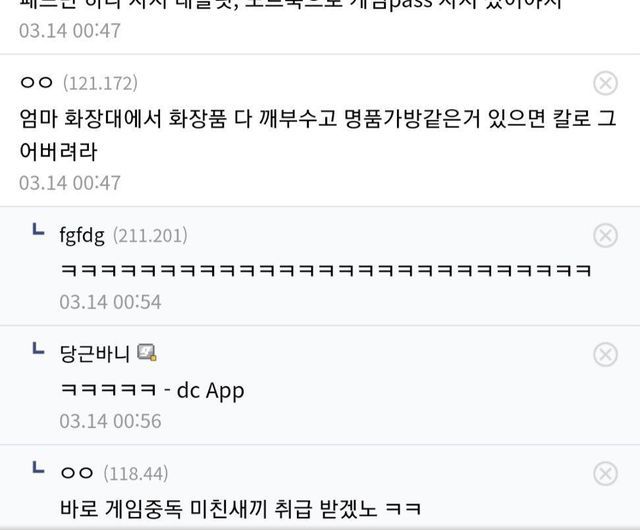The image size is (640, 530).
Task: Open the ㅇㅇ (118.44) nickname
Action: [x=77, y=473]
